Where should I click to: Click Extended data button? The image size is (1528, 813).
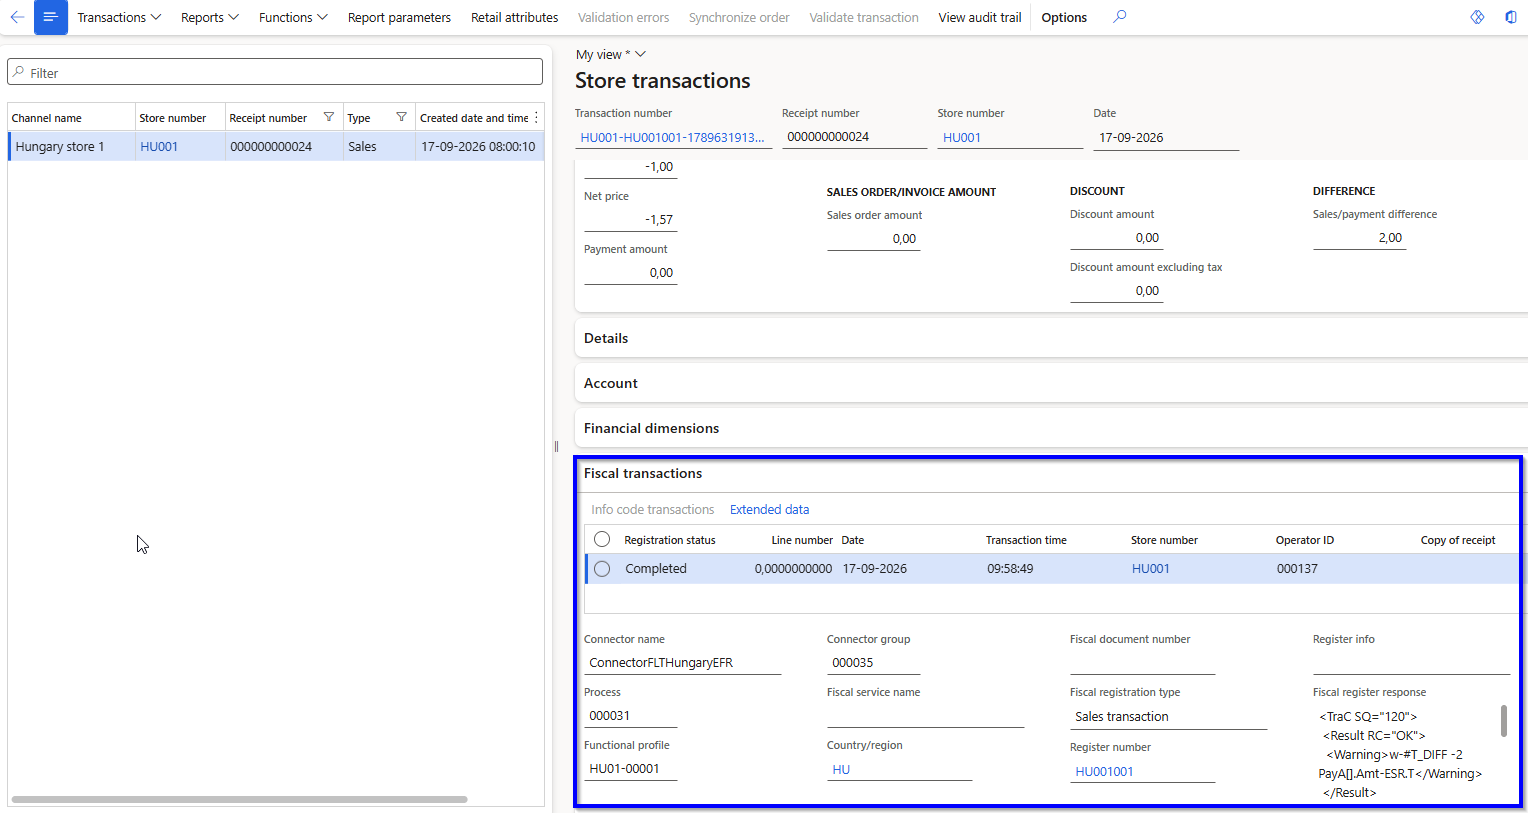[x=769, y=509]
